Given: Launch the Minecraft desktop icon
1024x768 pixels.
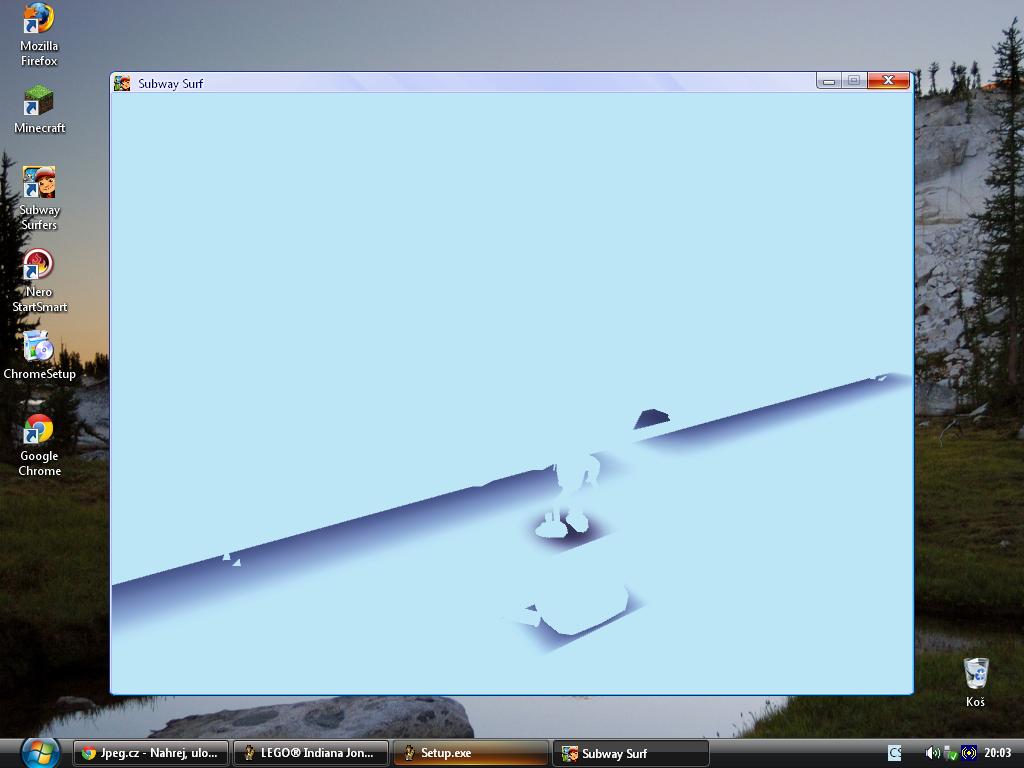Looking at the screenshot, I should coord(39,109).
